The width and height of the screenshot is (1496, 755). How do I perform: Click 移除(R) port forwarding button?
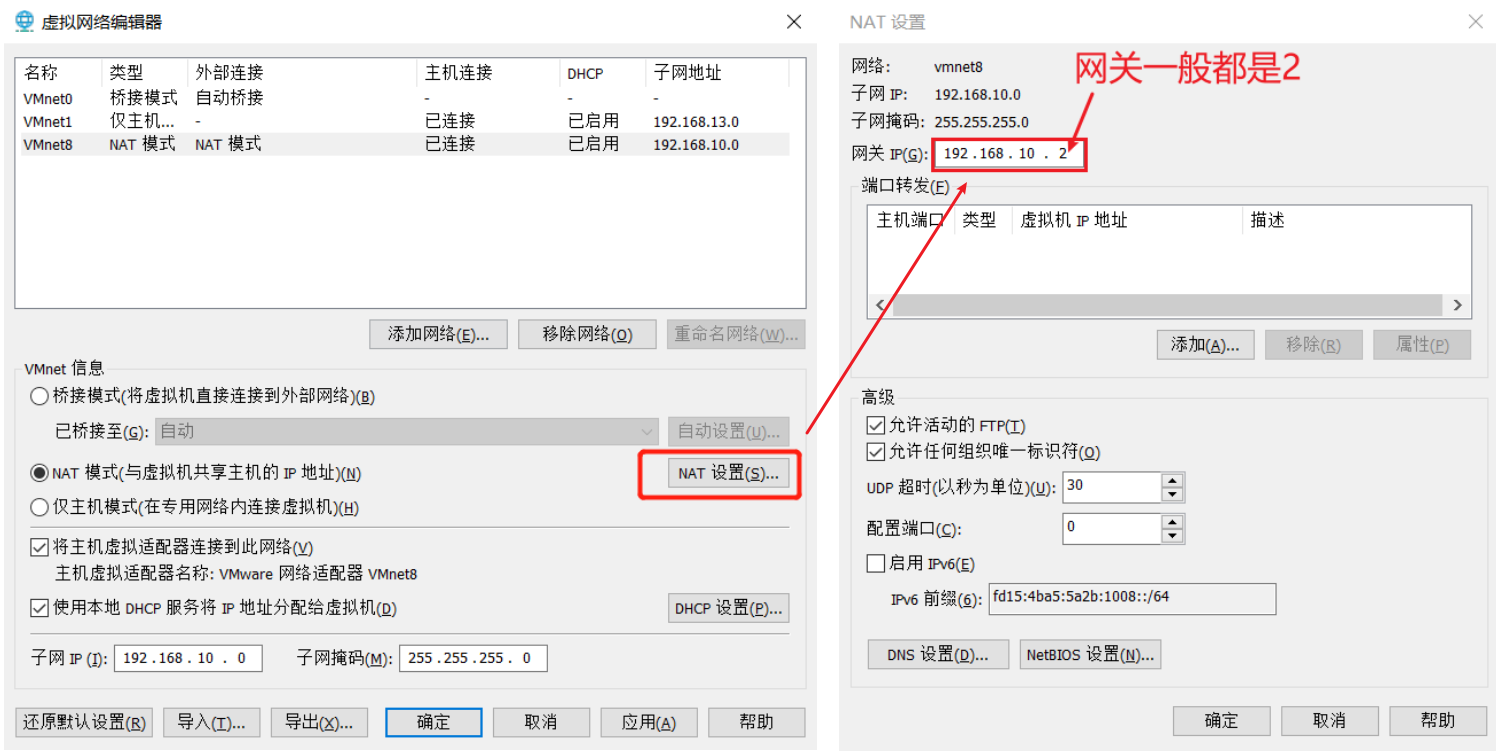pyautogui.click(x=1313, y=345)
